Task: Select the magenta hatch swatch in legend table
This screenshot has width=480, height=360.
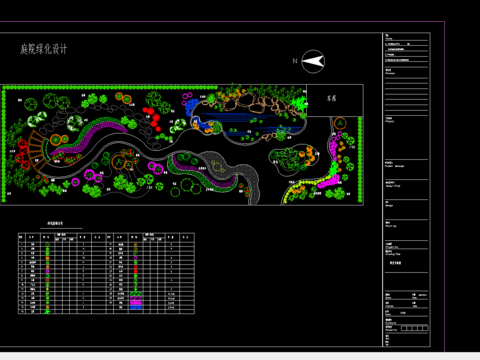Action: coord(136,303)
